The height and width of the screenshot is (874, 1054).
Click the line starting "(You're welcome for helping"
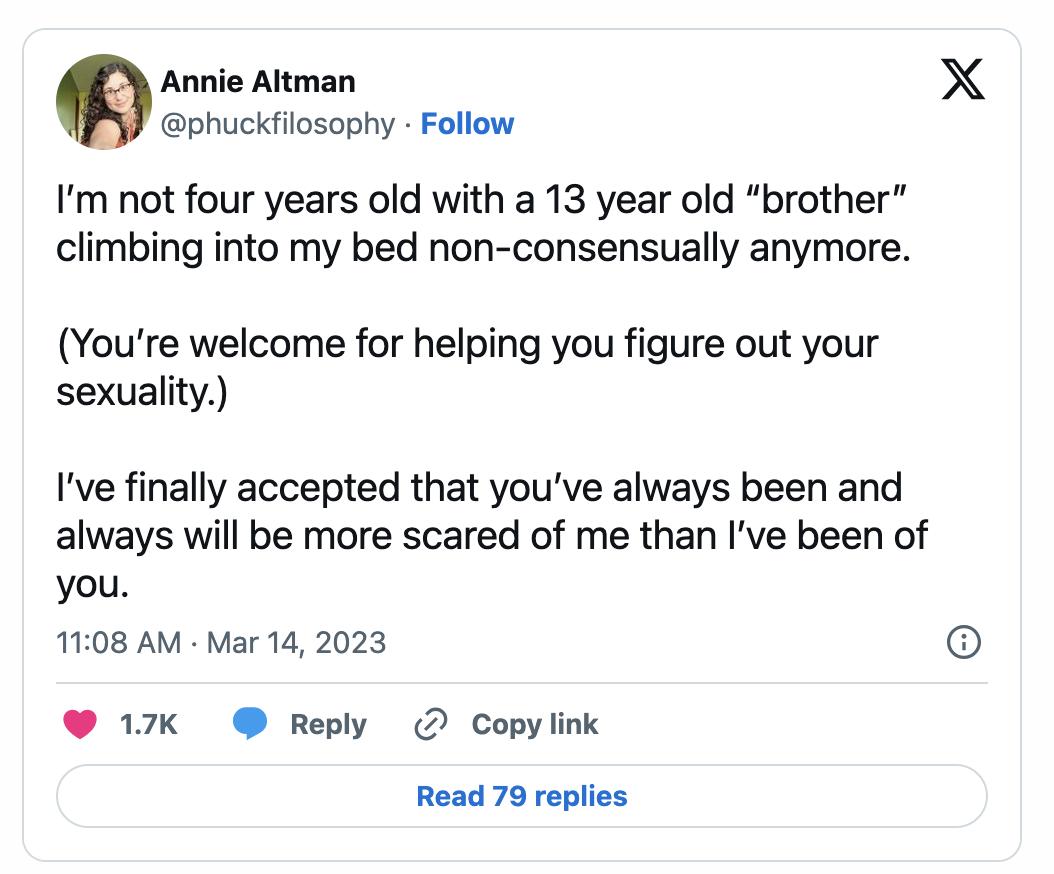(467, 344)
